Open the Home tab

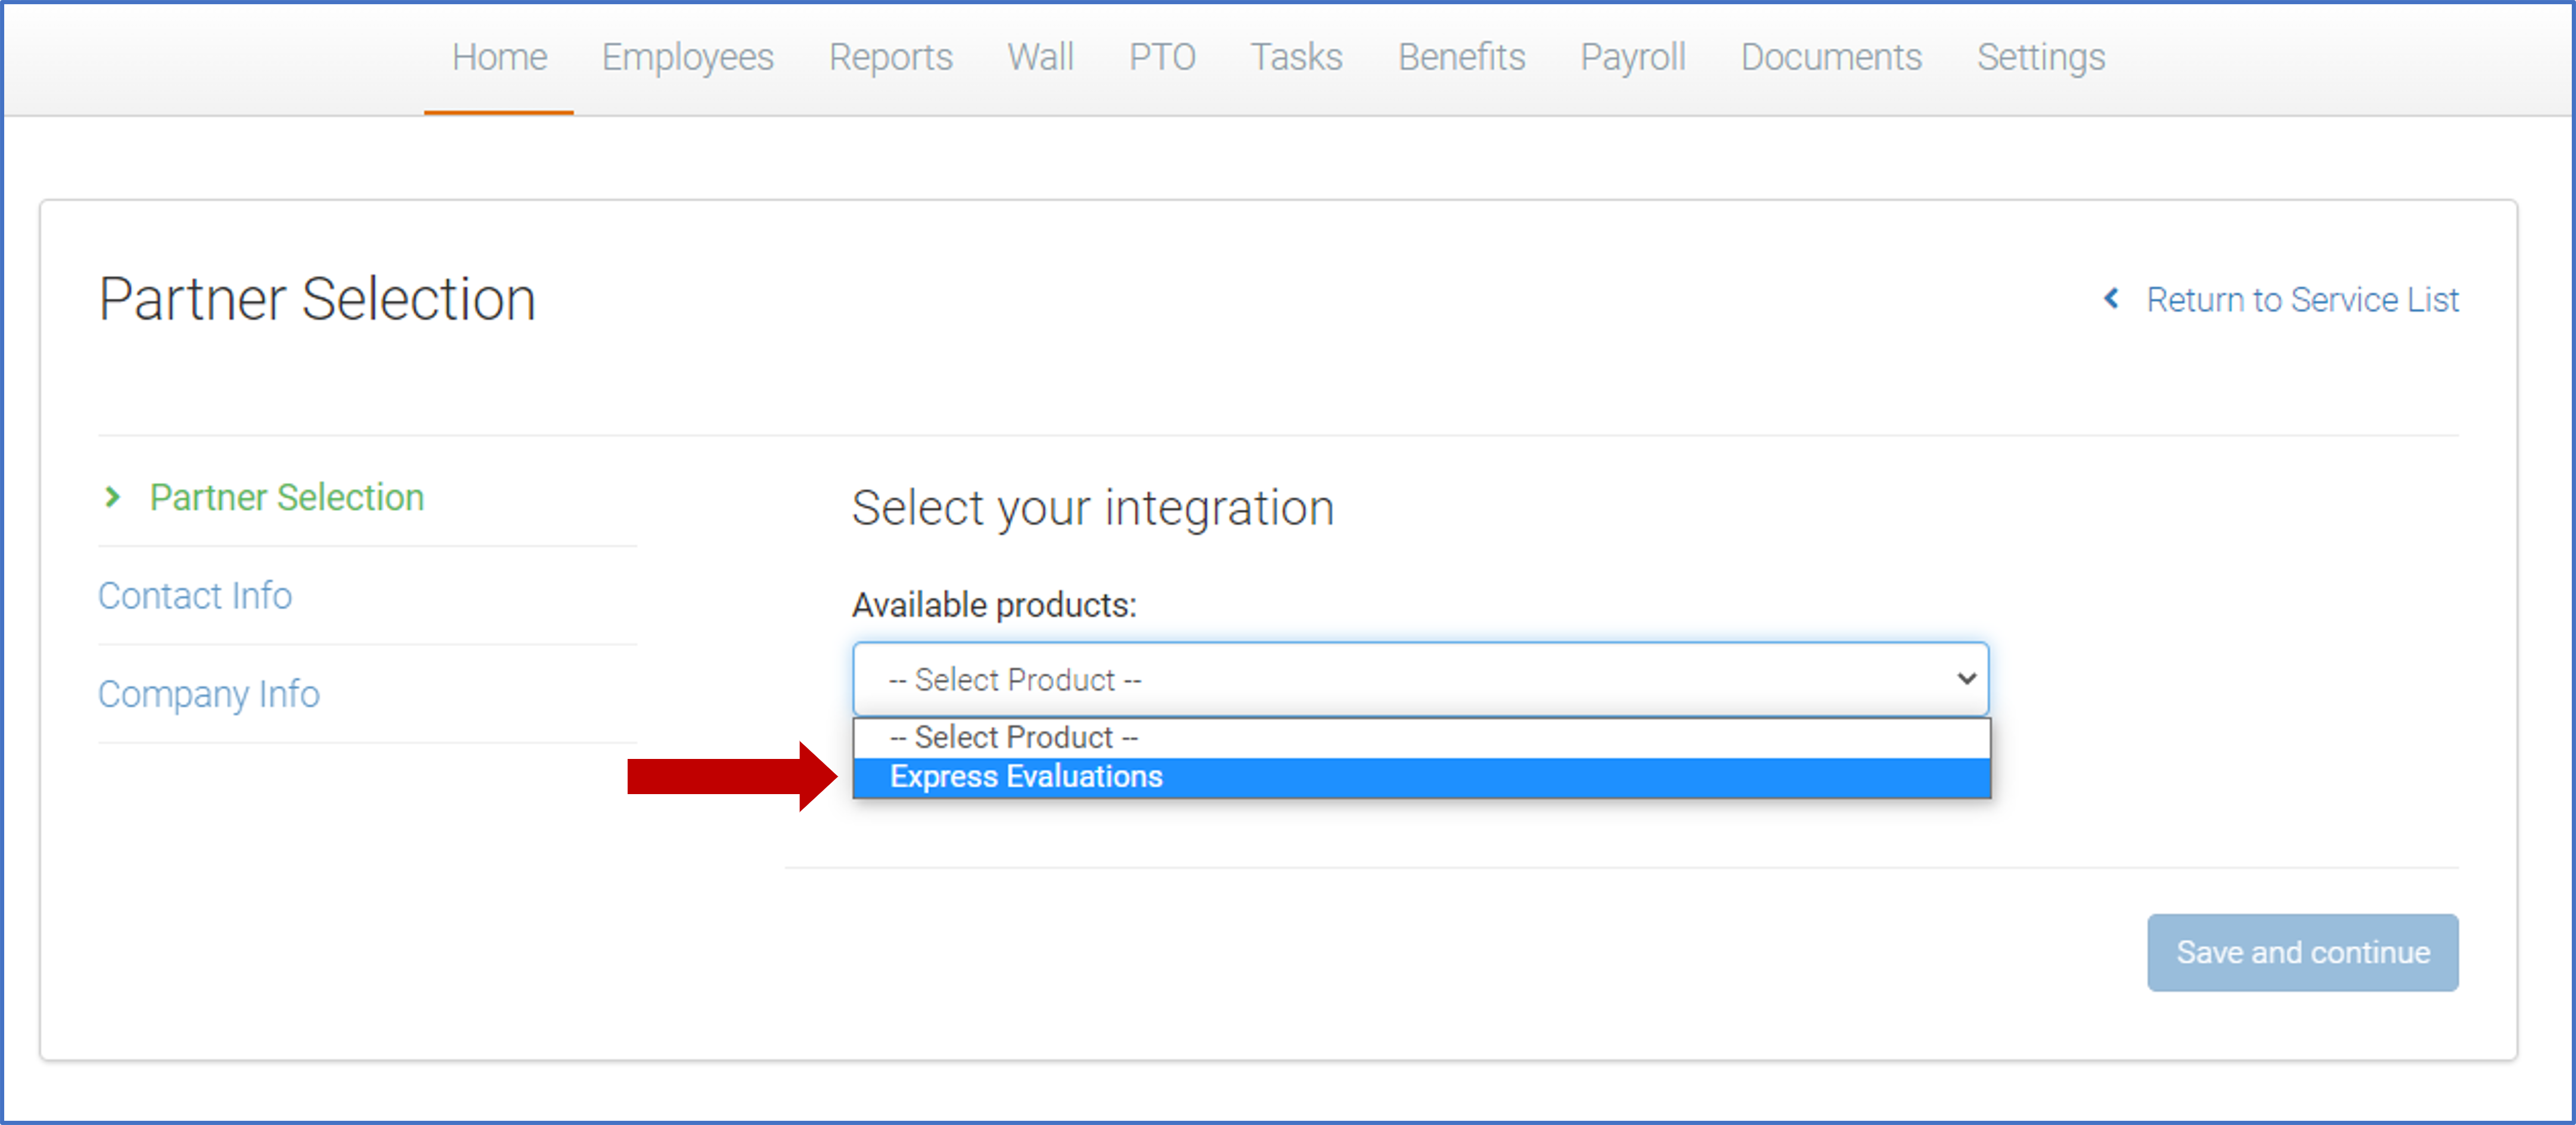pyautogui.click(x=499, y=57)
